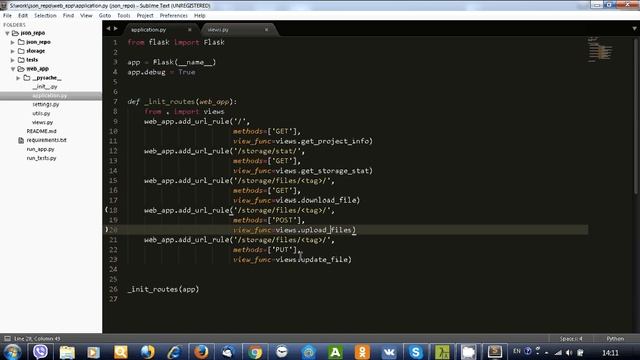Image resolution: width=640 pixels, height=360 pixels.
Task: Open the VK taskbar icon
Action: [389, 352]
